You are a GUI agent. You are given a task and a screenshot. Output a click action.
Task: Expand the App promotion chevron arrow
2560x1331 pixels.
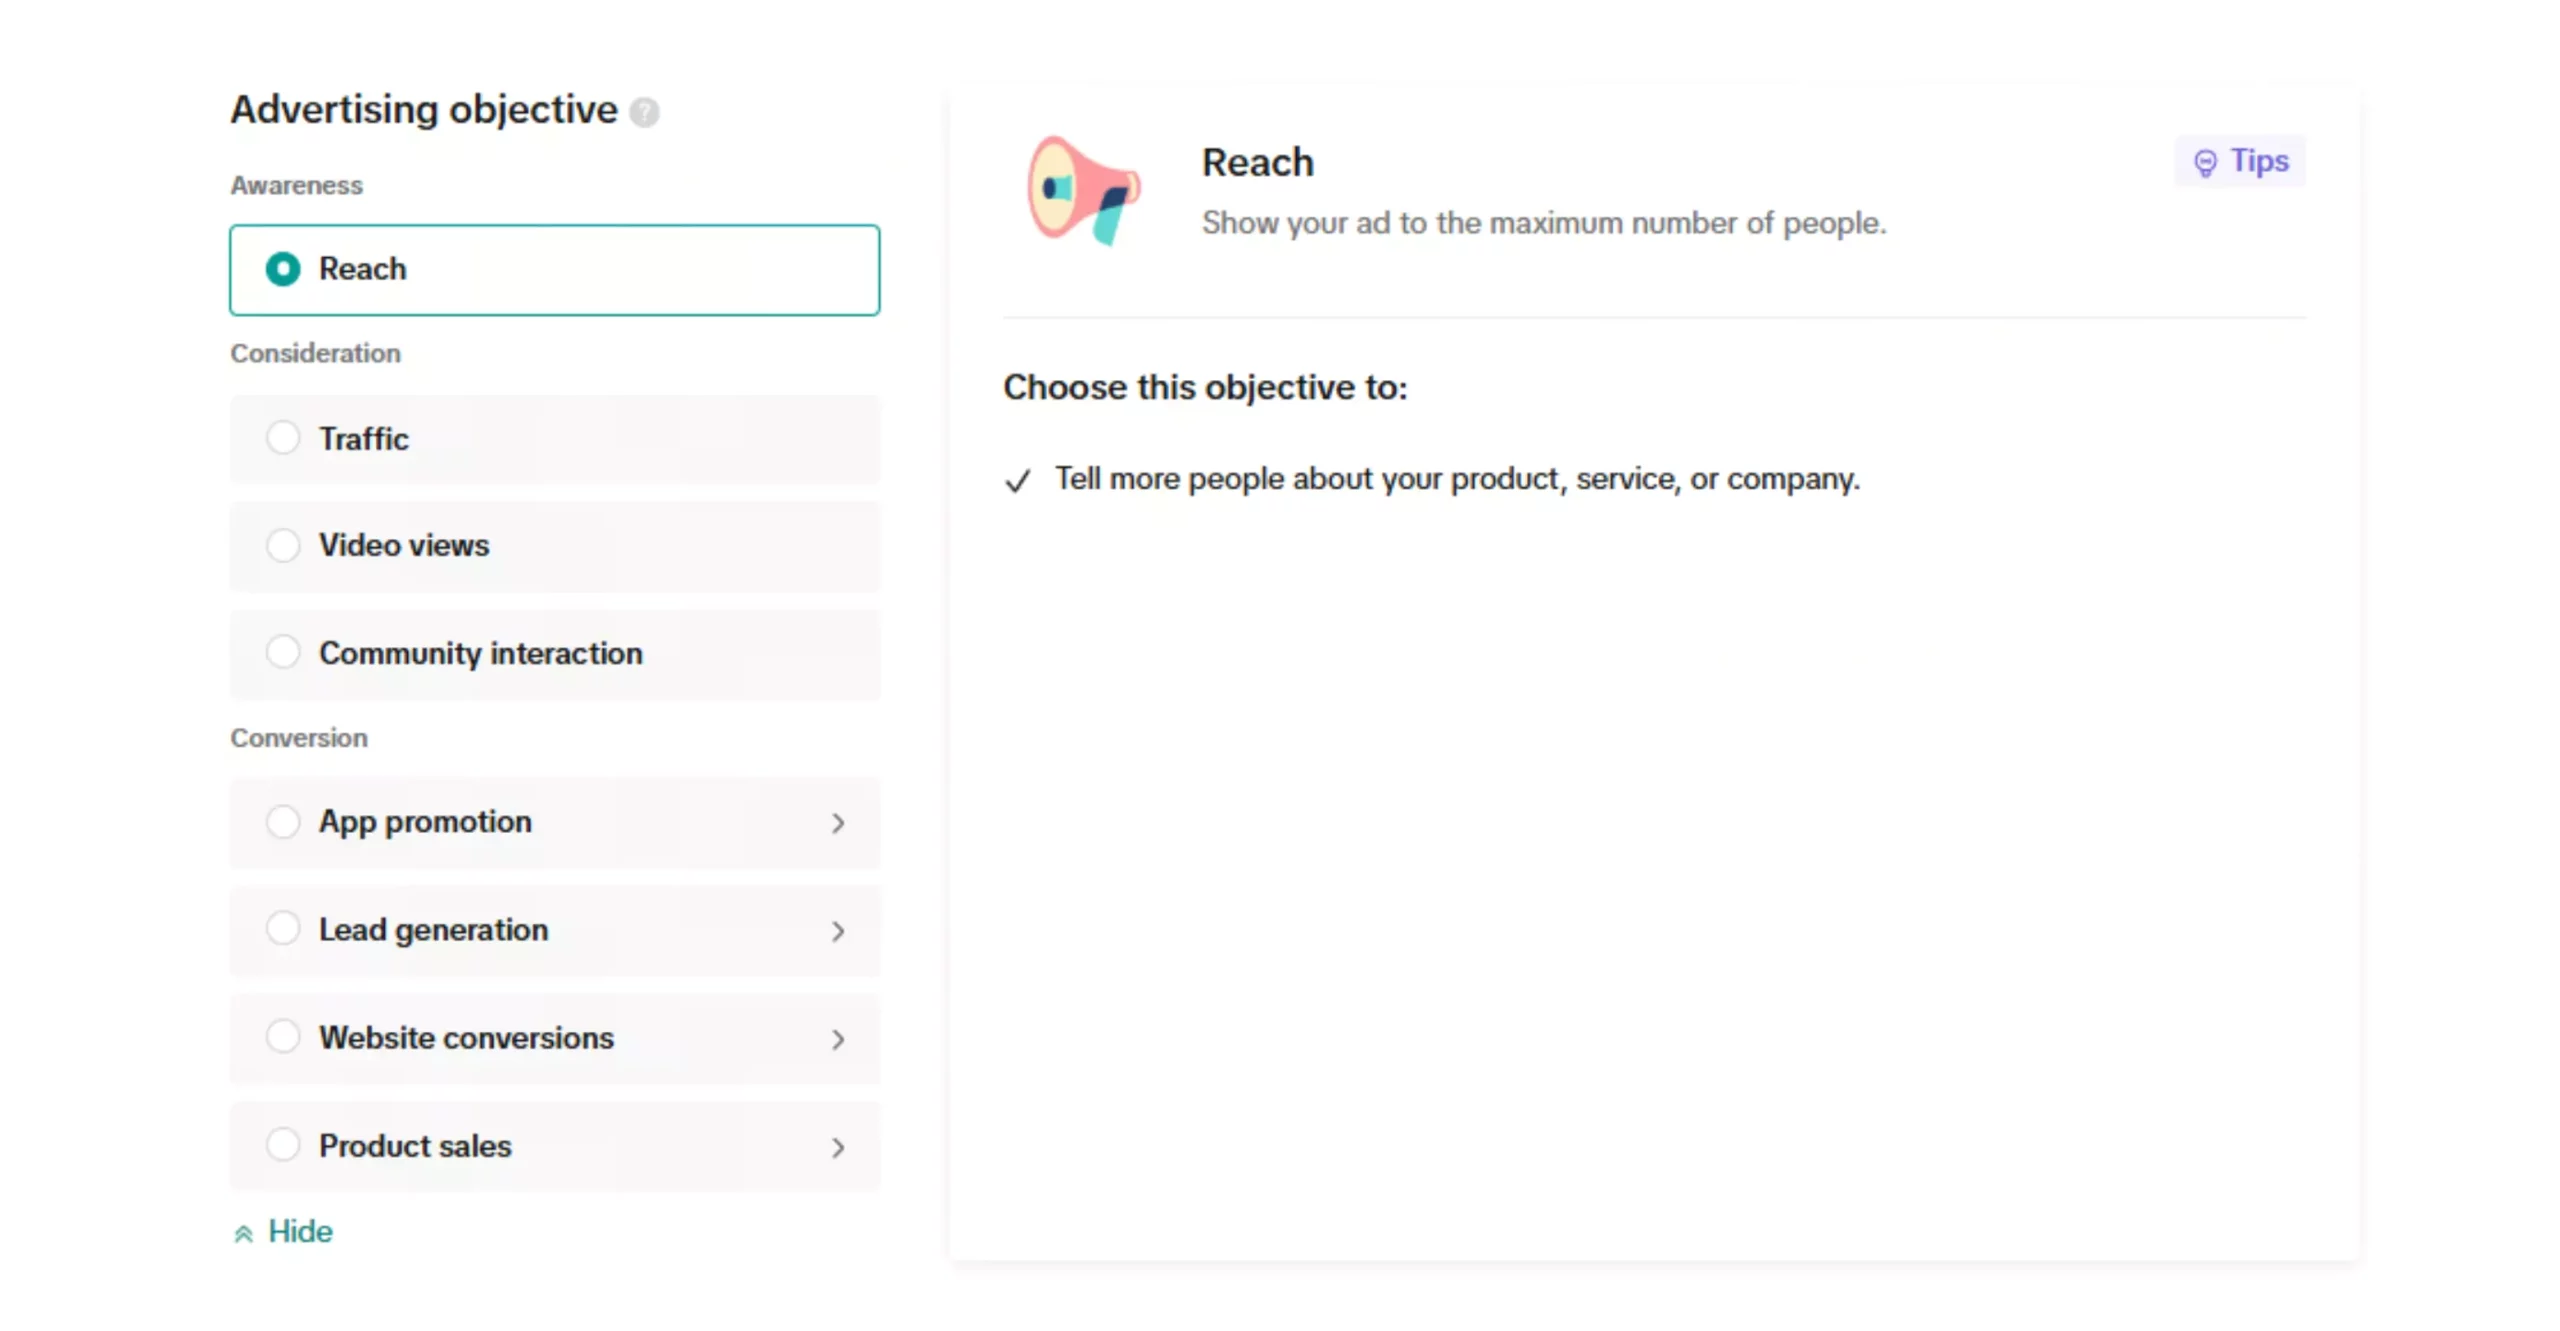(838, 823)
